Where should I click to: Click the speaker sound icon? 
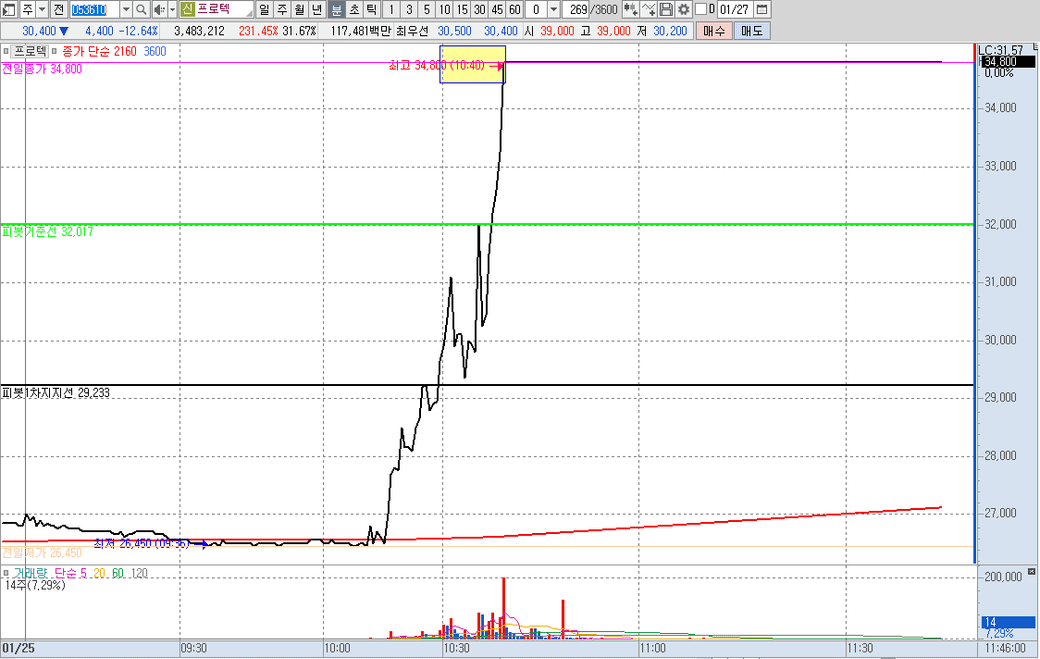click(x=160, y=9)
